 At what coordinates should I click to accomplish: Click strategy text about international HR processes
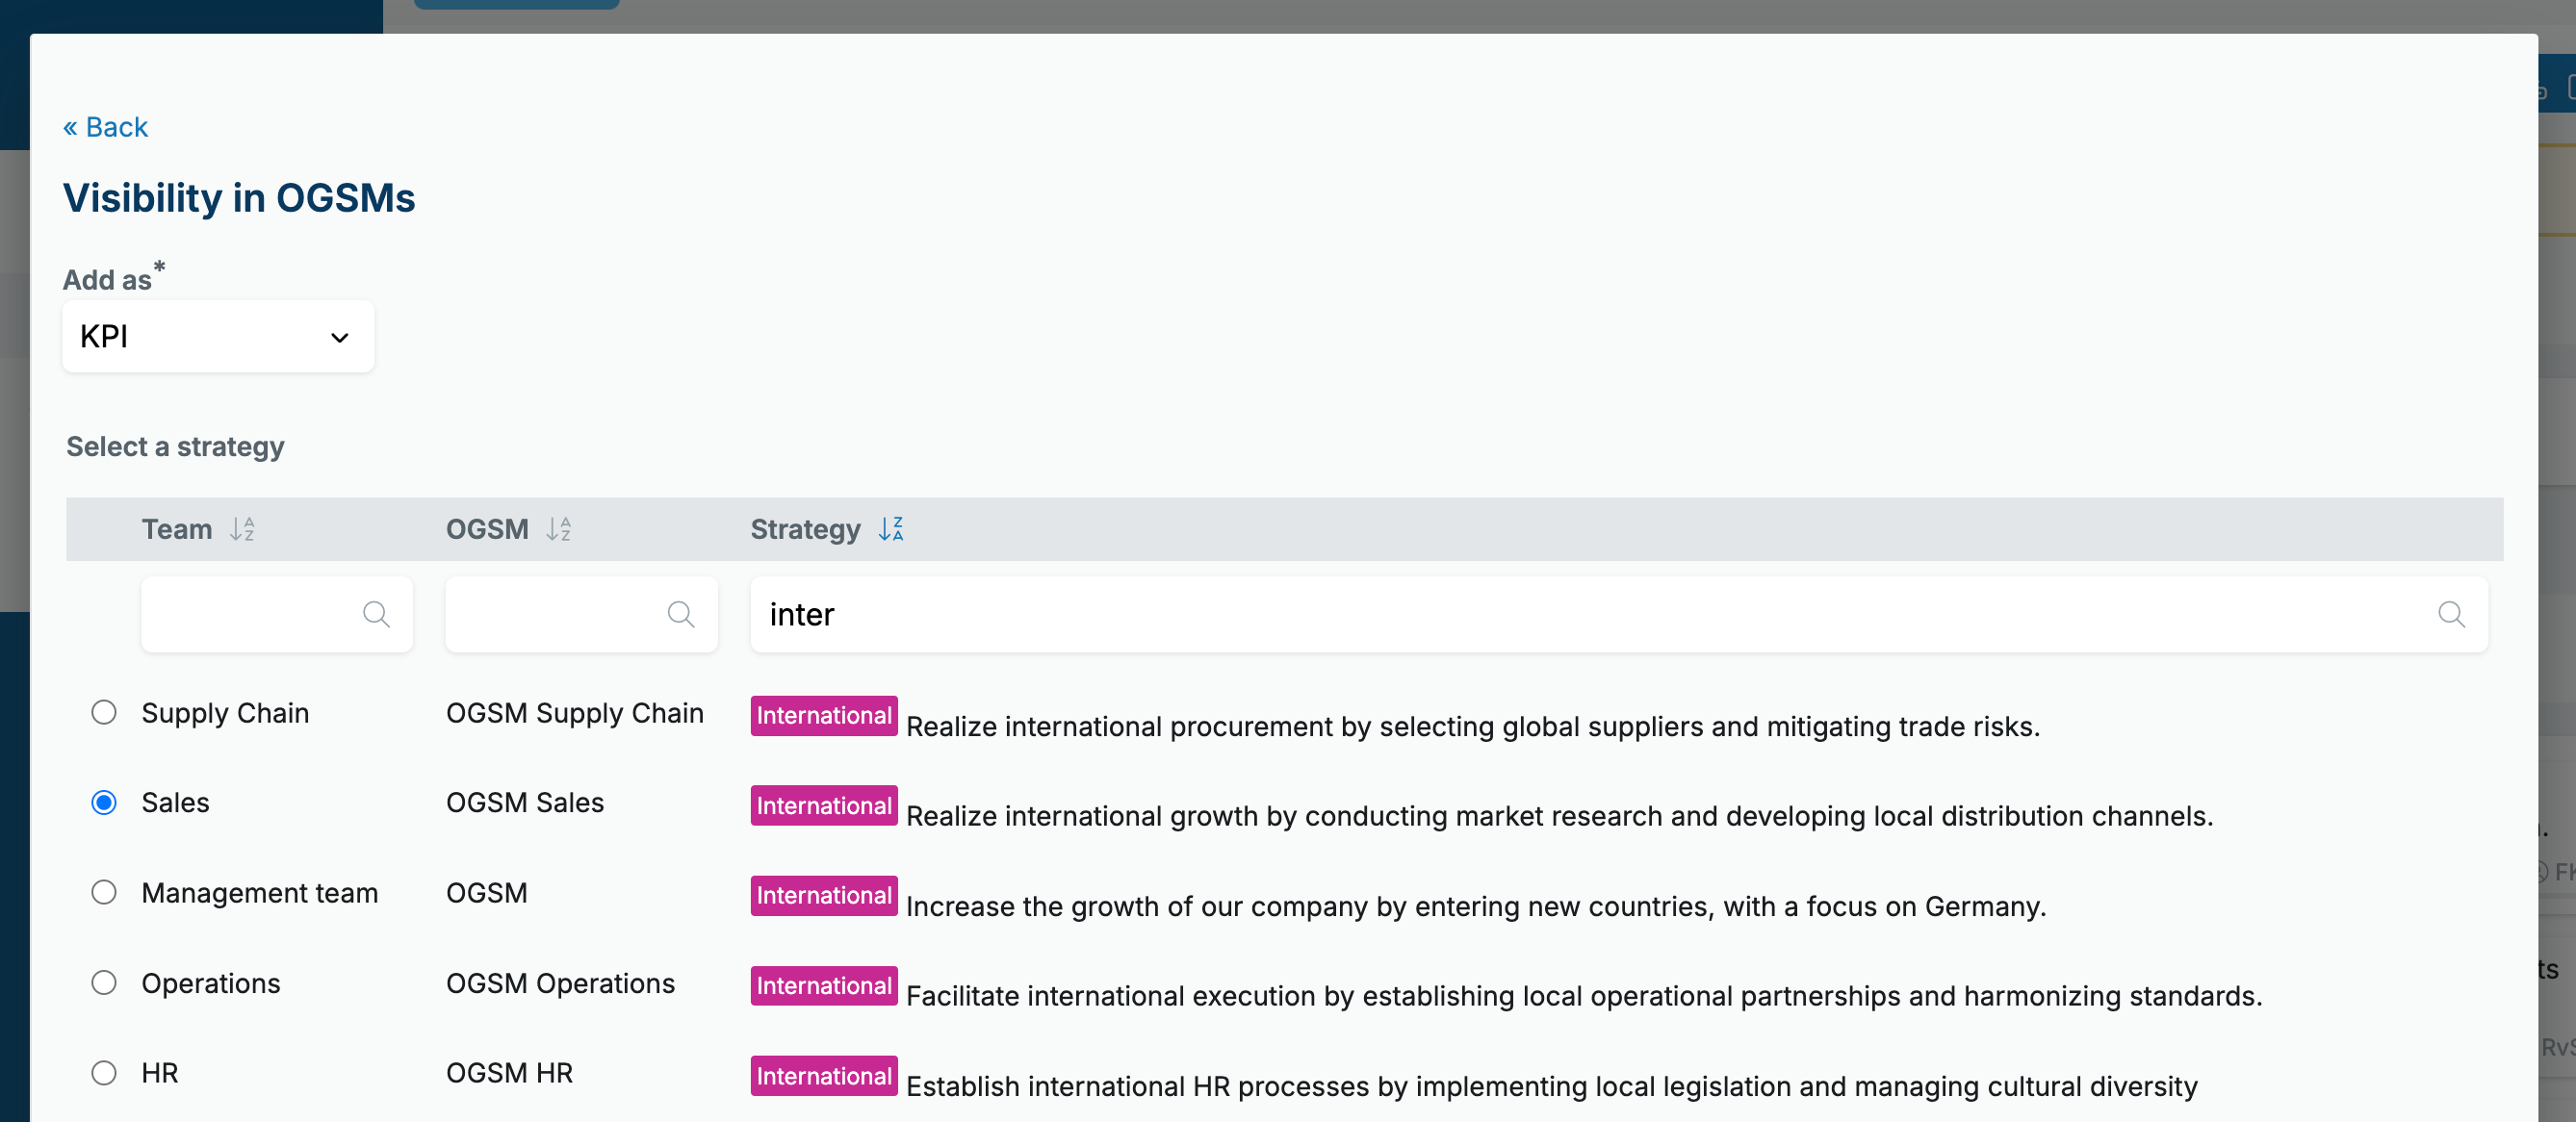(1552, 1087)
